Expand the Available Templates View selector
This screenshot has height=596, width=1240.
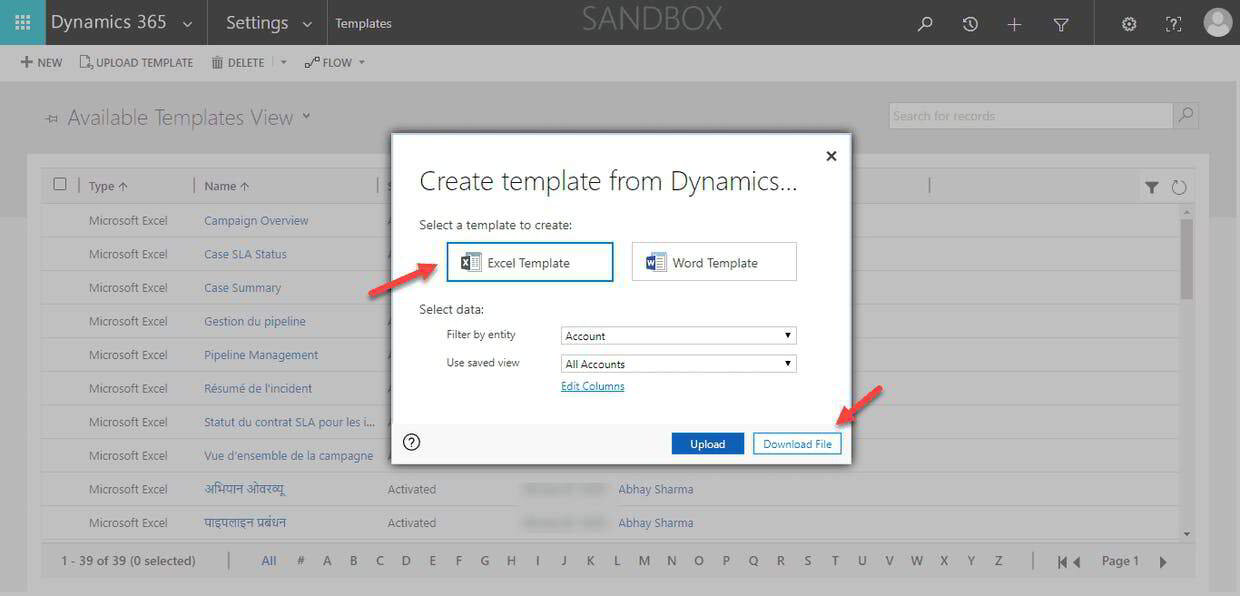305,116
